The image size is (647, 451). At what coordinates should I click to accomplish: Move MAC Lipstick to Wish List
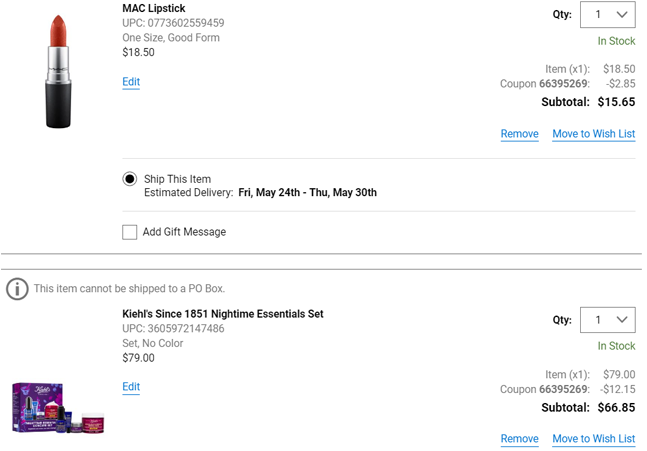pos(593,134)
